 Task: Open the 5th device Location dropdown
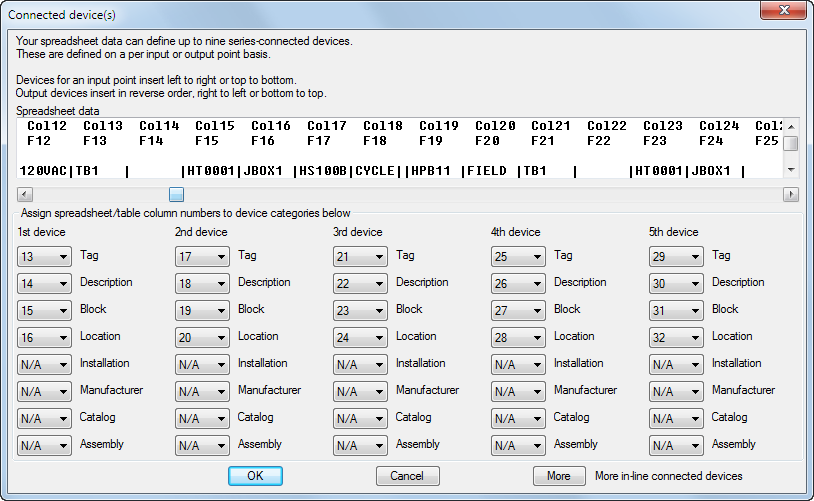pos(676,337)
